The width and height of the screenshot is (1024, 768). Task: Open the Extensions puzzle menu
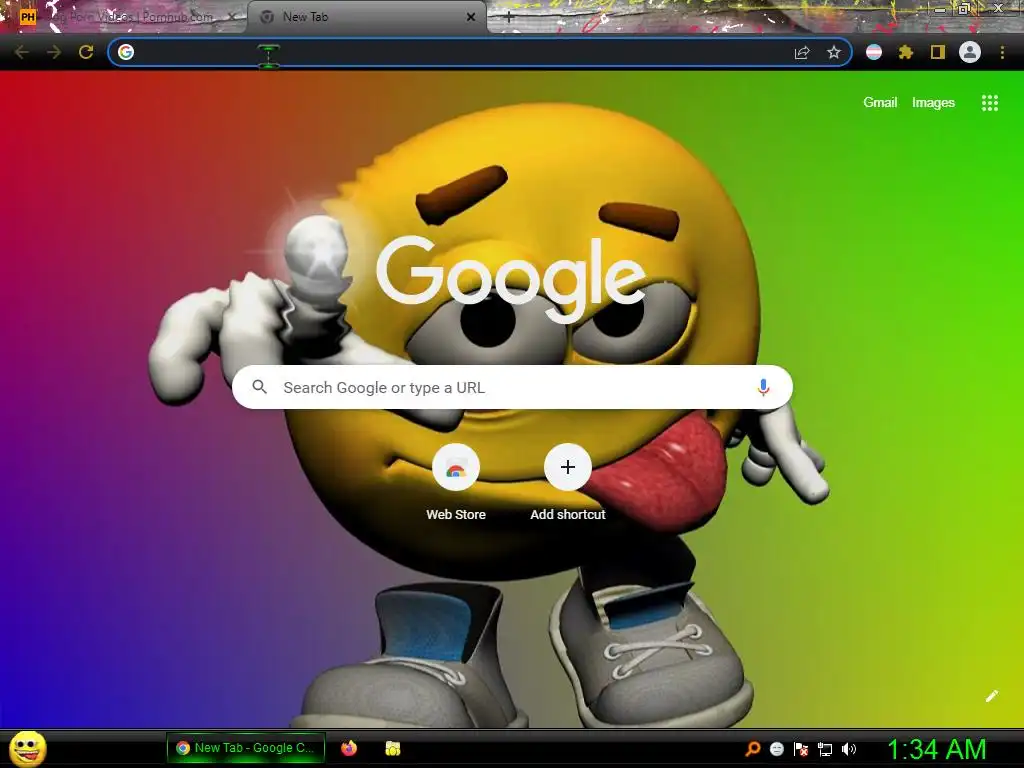(x=906, y=52)
